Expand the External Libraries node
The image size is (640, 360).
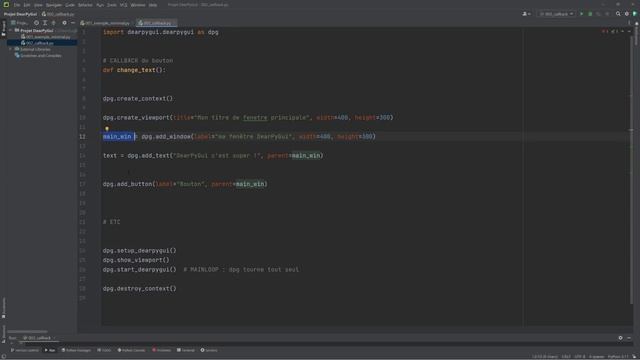pyautogui.click(x=11, y=49)
